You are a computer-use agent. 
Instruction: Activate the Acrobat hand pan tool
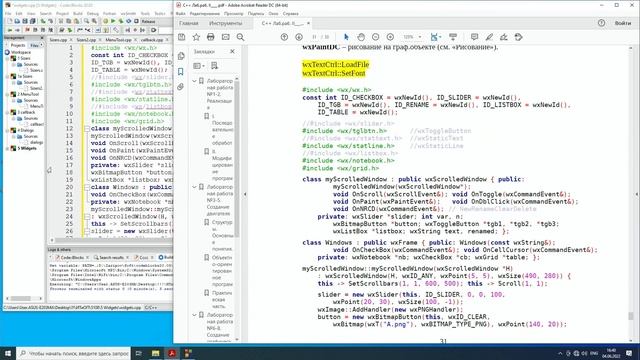coord(361,37)
